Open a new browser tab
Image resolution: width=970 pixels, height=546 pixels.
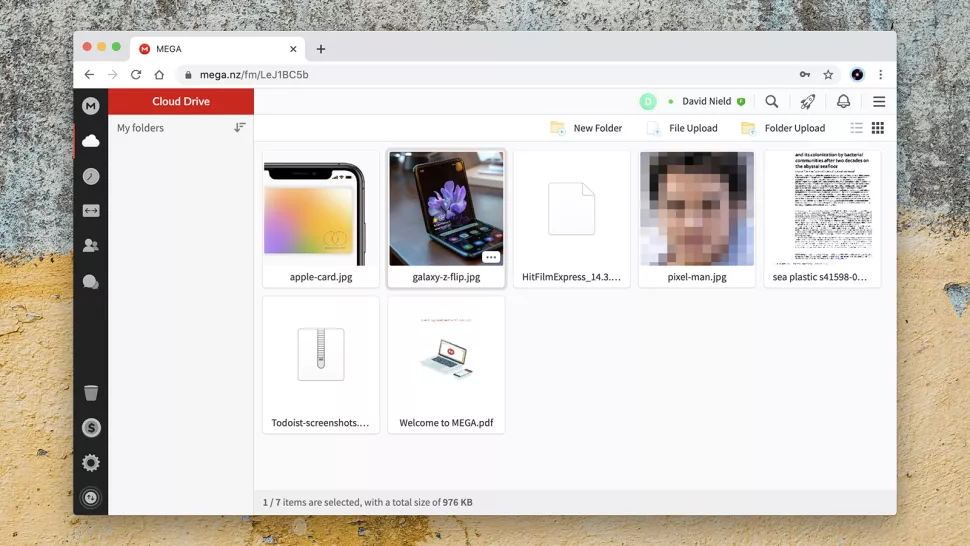[x=320, y=49]
